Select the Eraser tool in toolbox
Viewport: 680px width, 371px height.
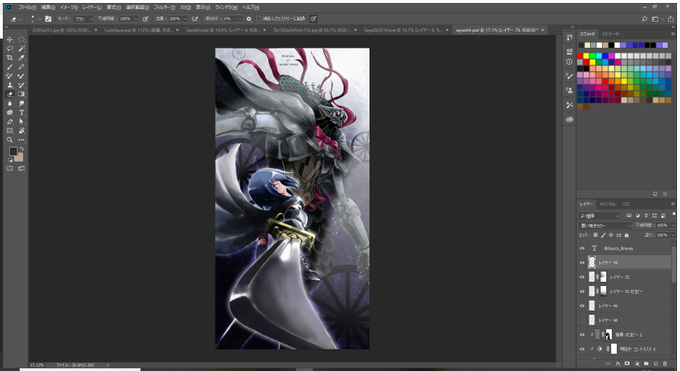pyautogui.click(x=10, y=94)
